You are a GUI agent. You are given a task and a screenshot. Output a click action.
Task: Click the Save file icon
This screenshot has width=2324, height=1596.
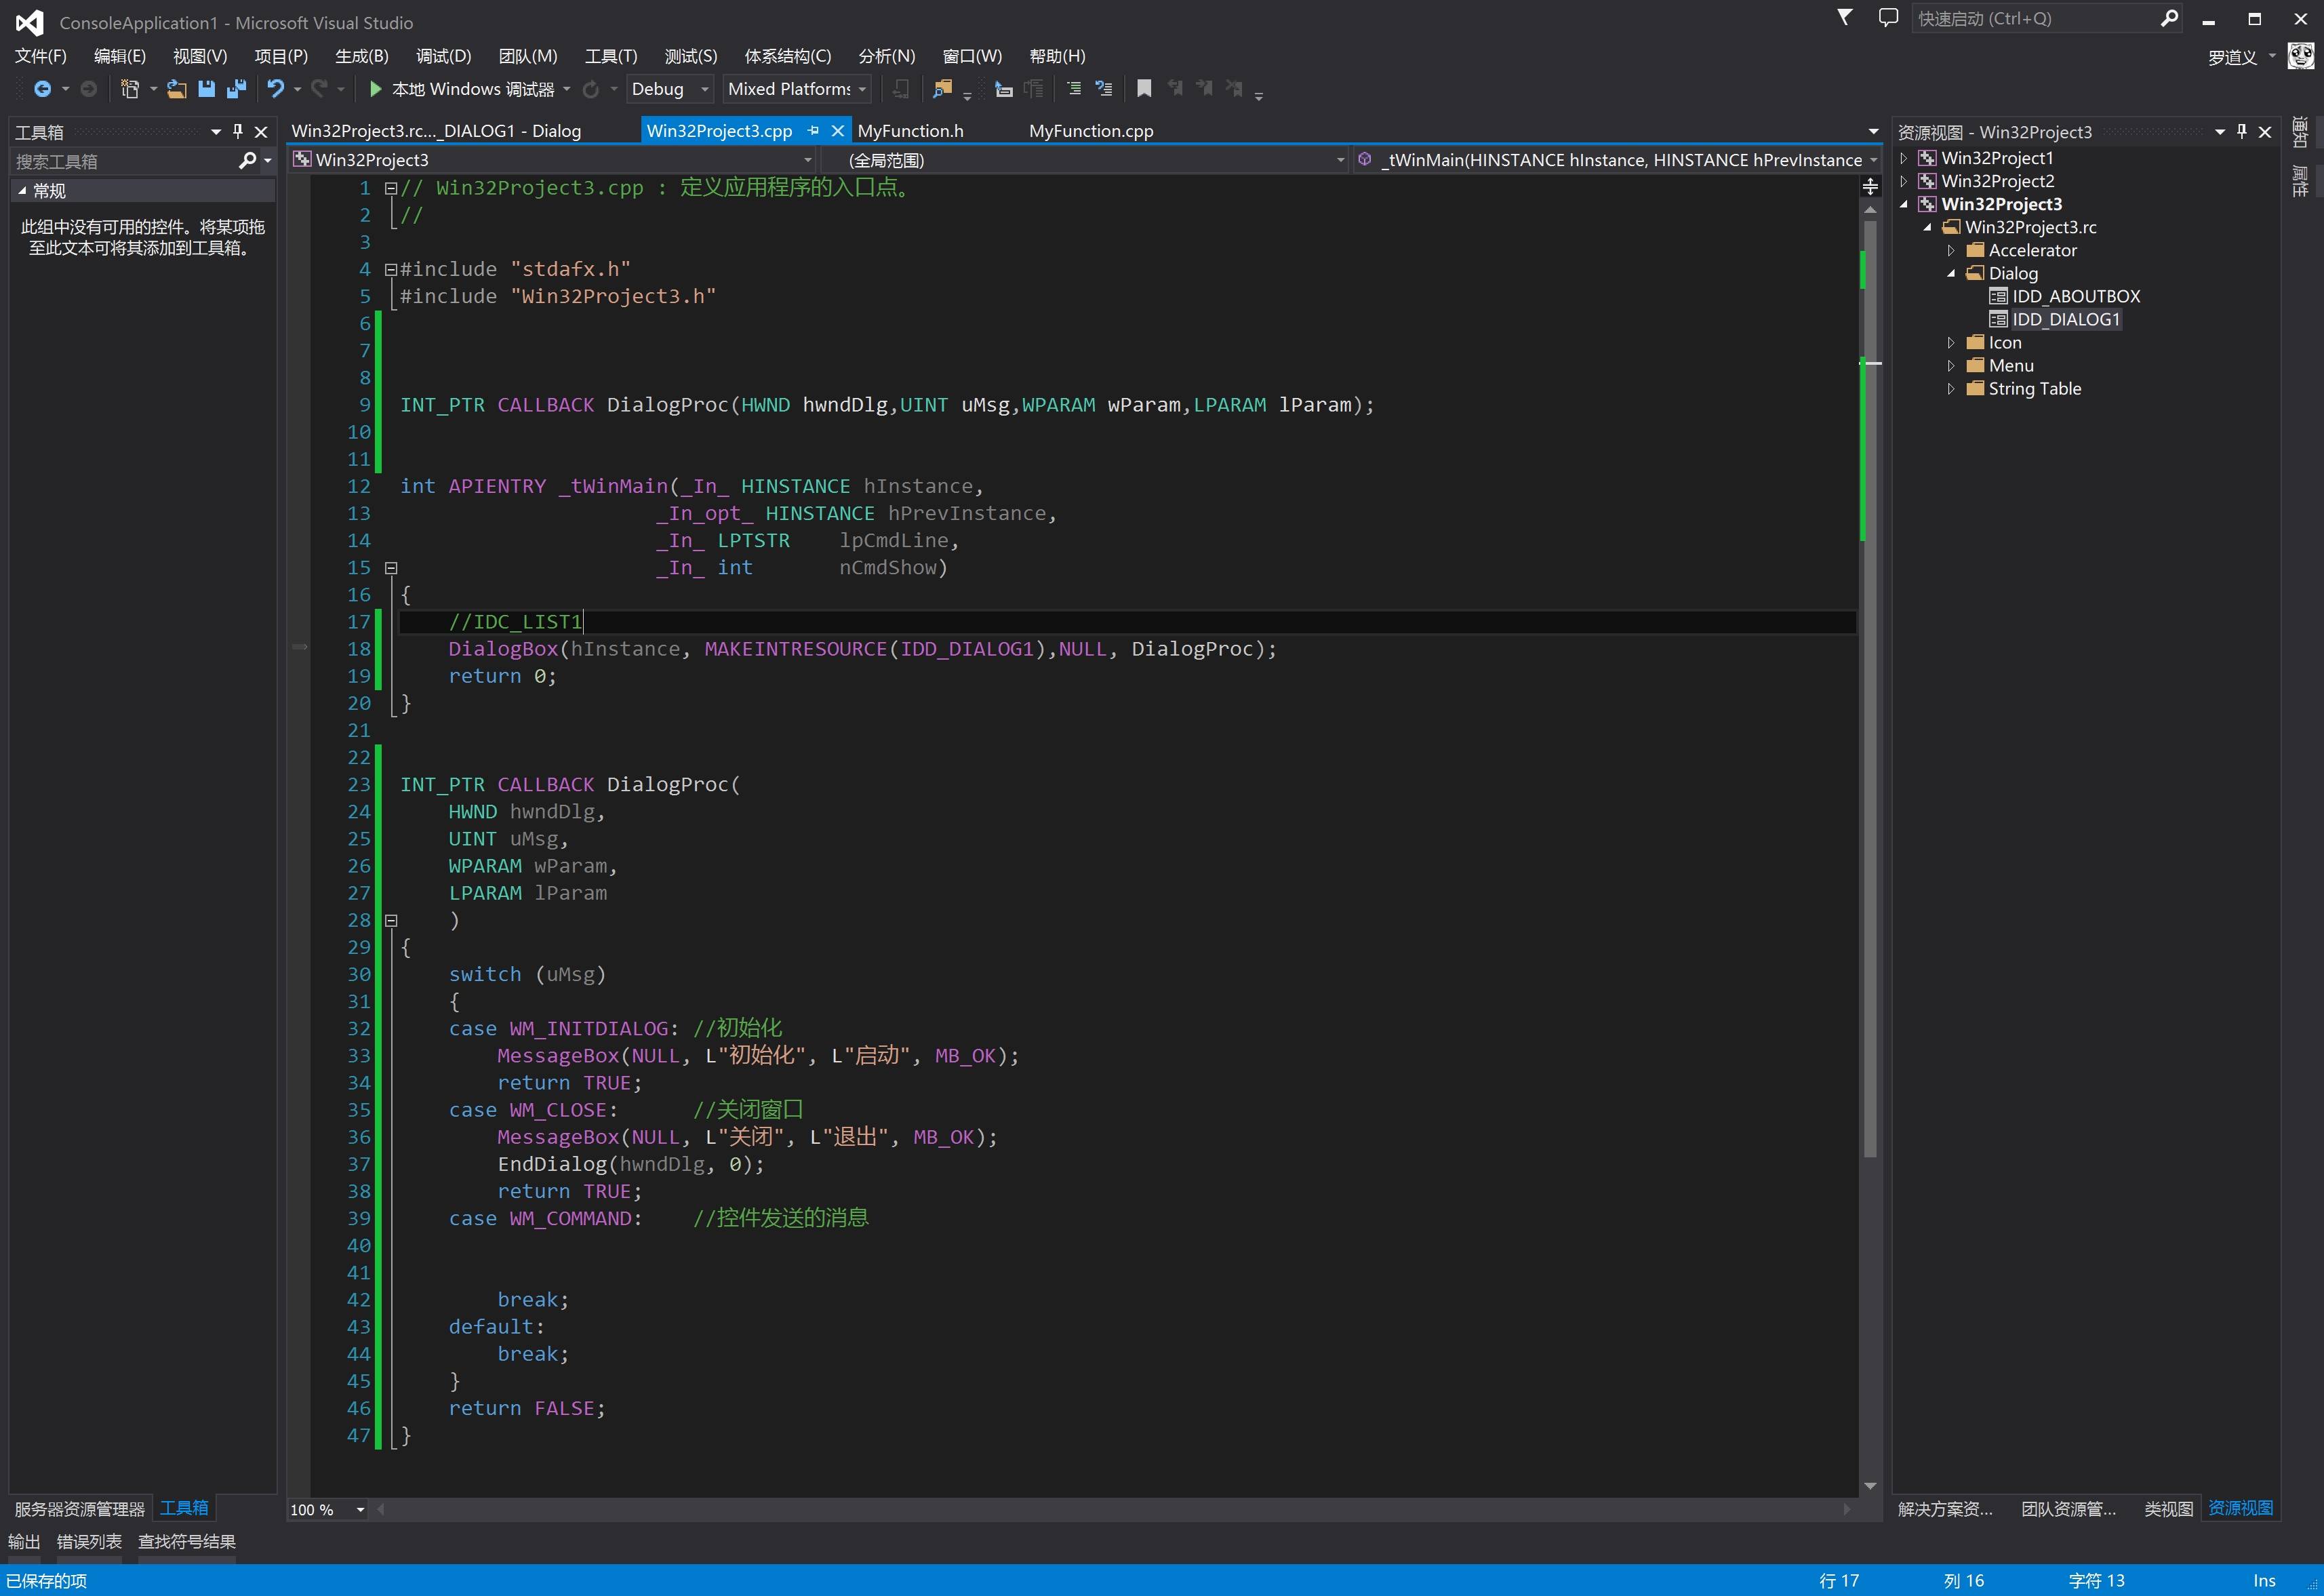click(206, 89)
